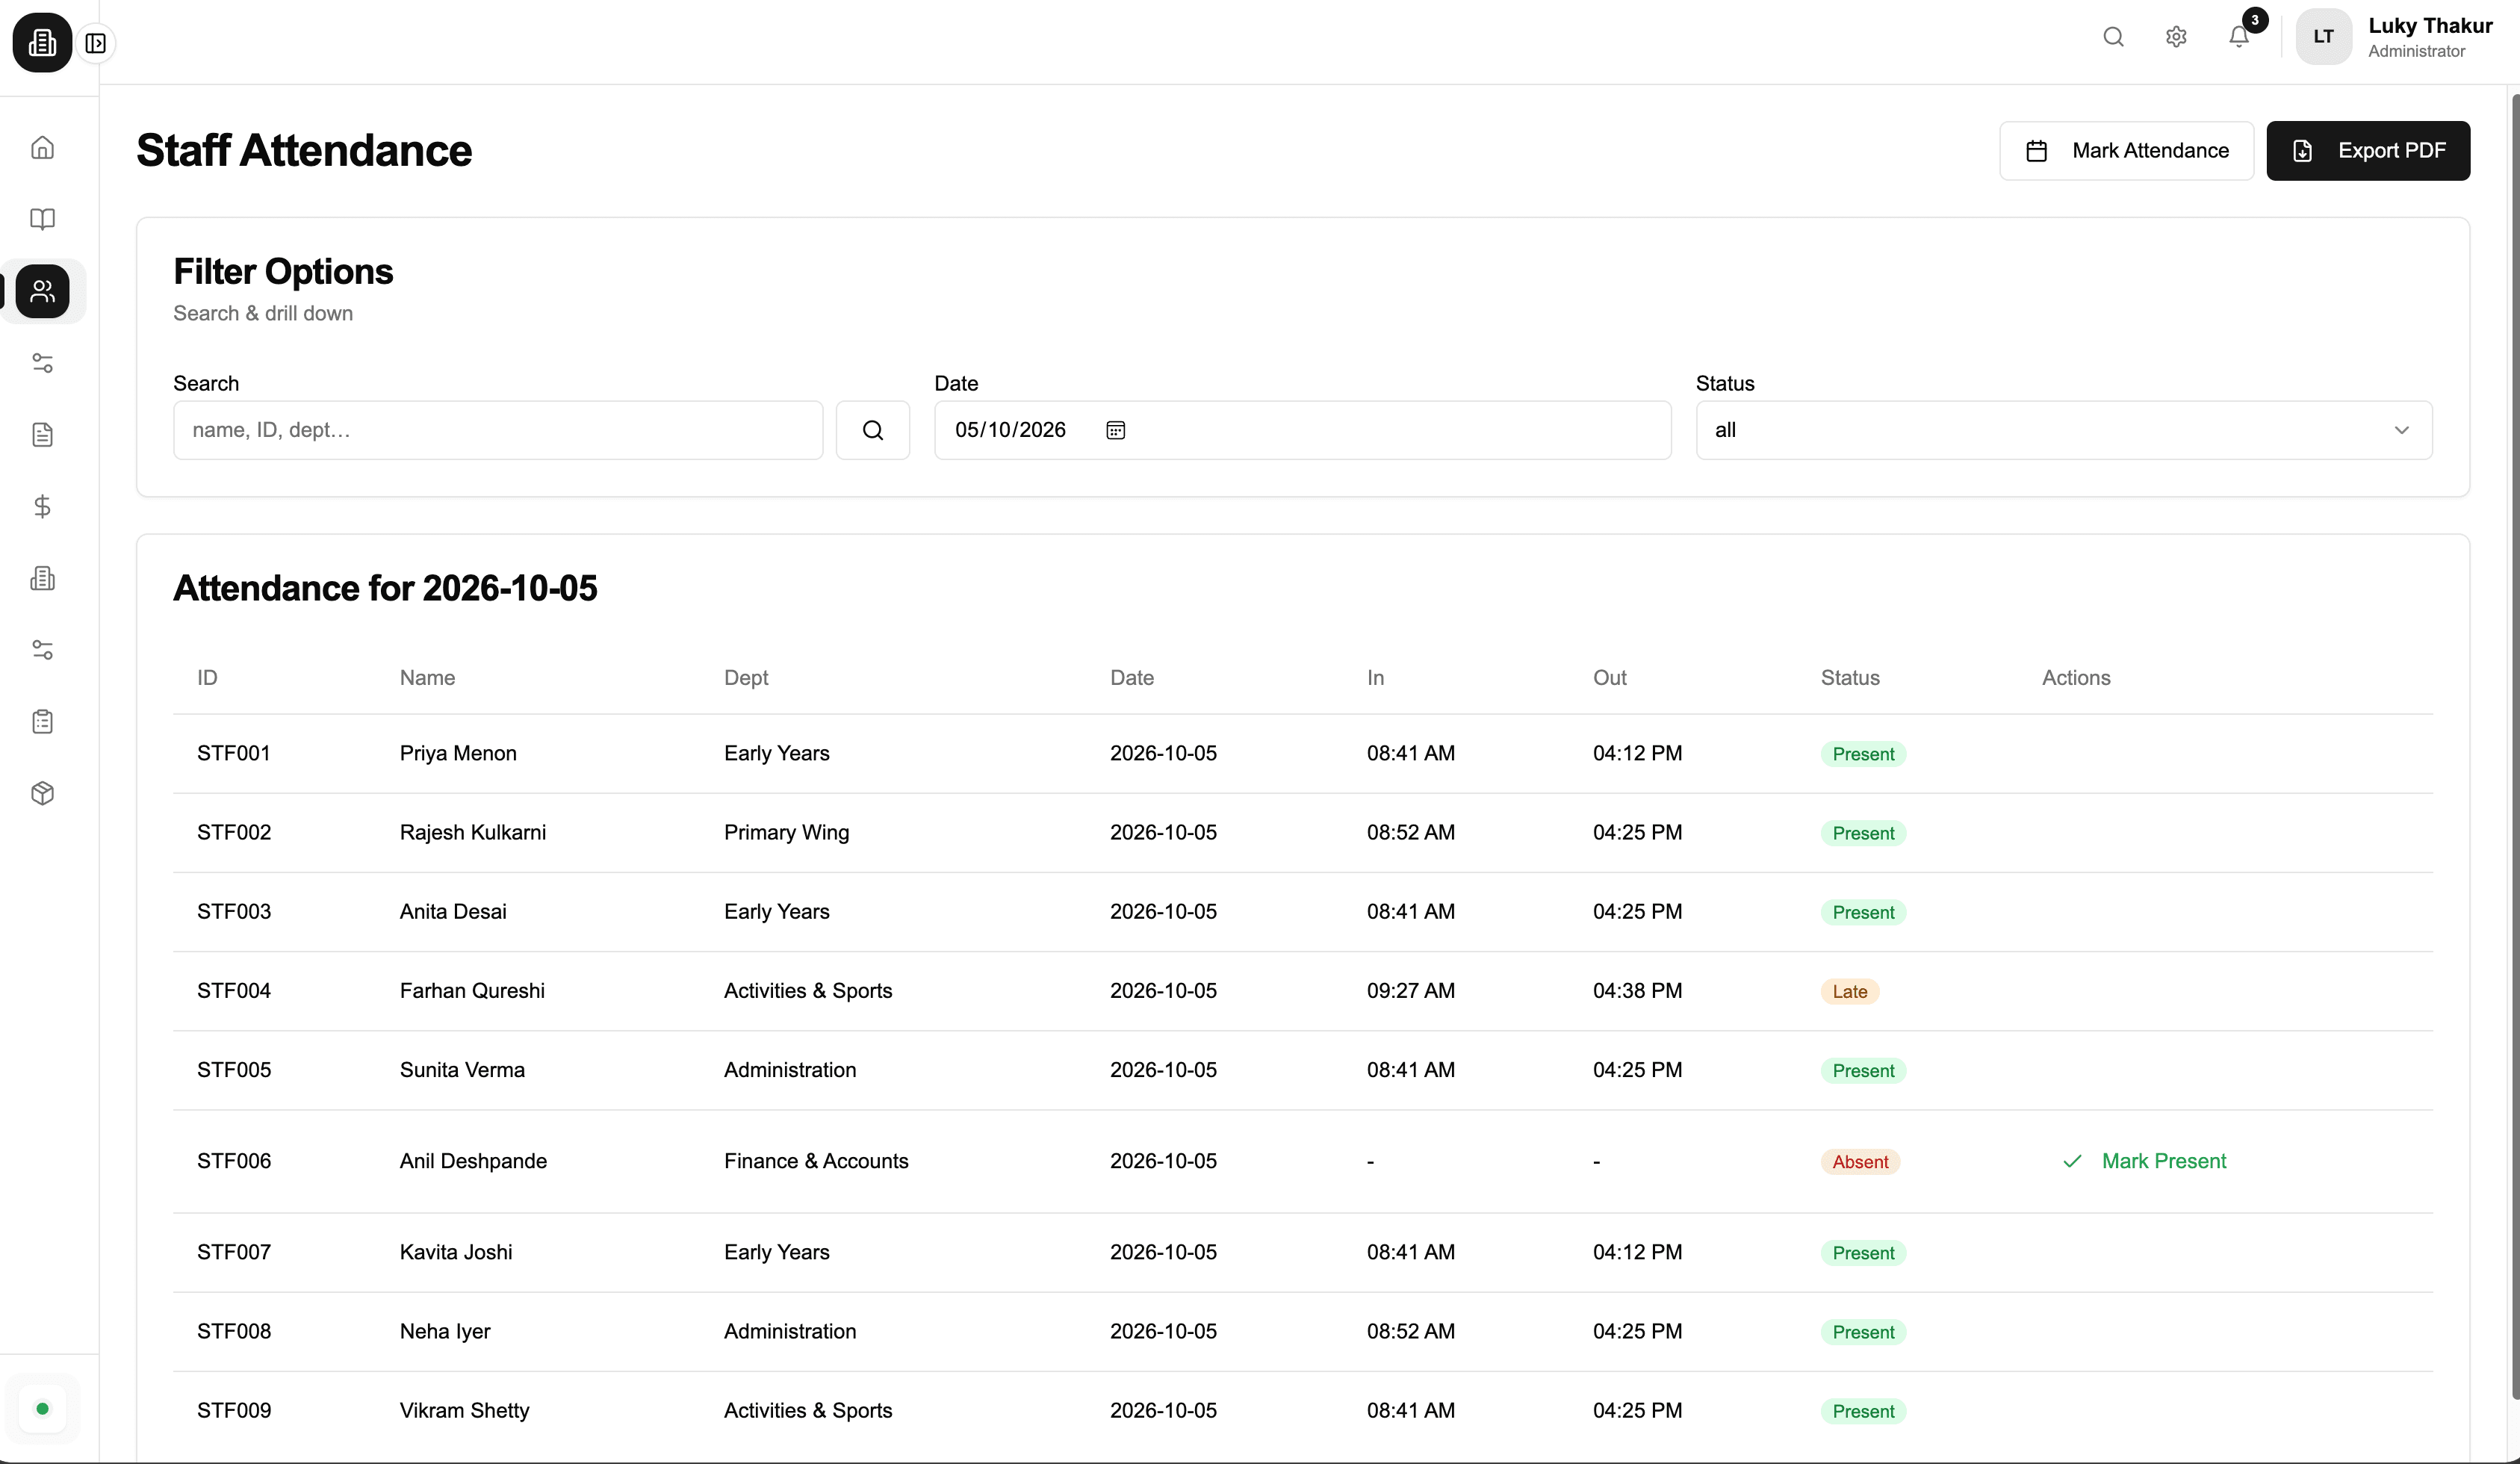Click the name Anita Desai
2520x1464 pixels.
point(453,911)
